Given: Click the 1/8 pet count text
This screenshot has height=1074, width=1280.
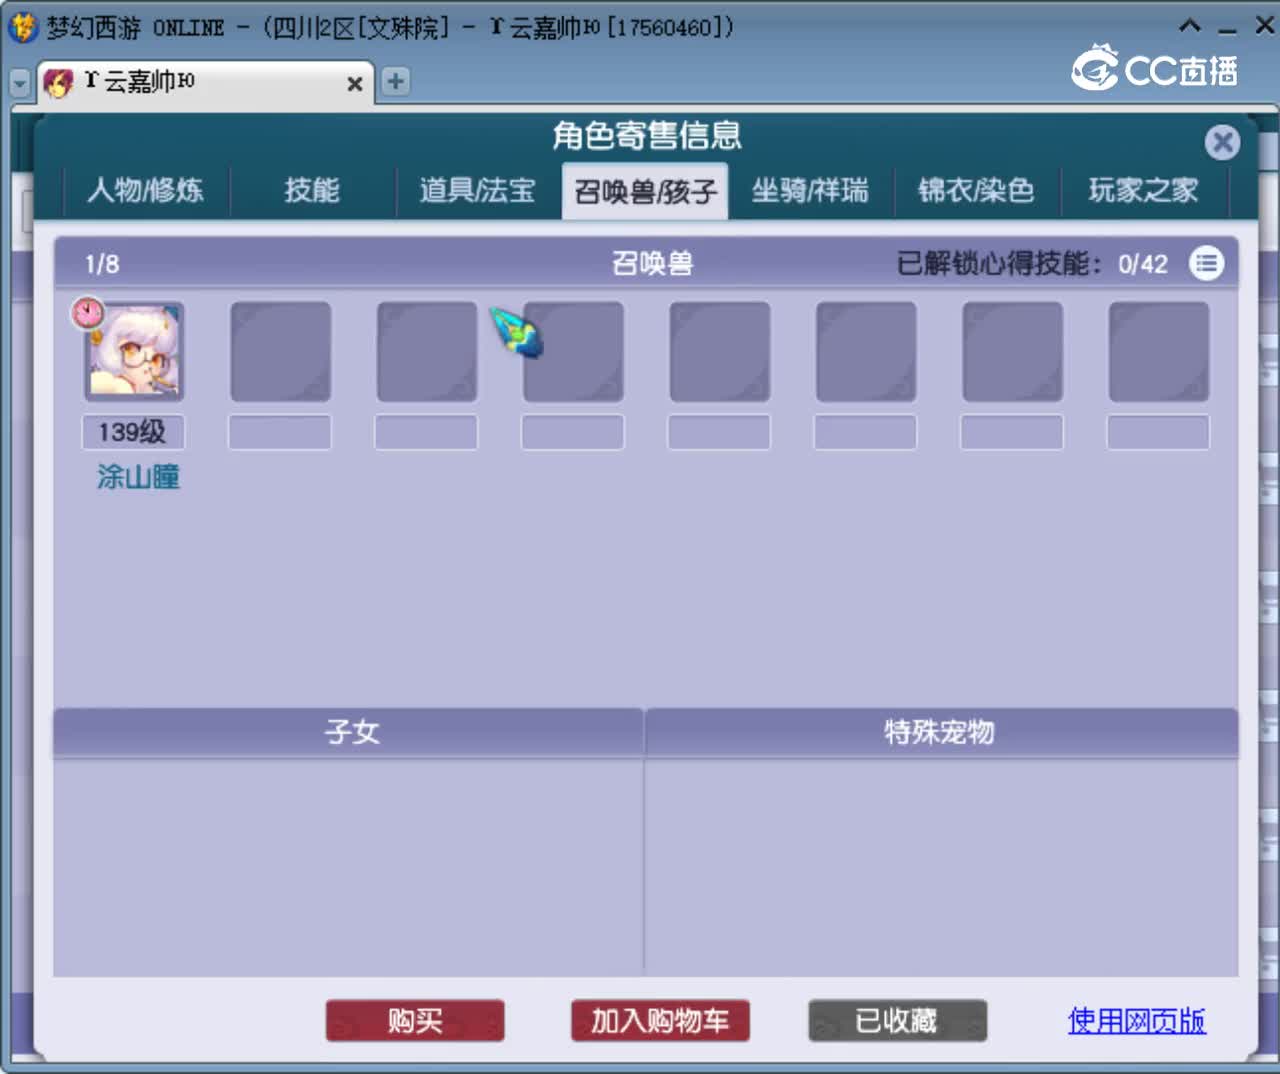Looking at the screenshot, I should click(102, 264).
